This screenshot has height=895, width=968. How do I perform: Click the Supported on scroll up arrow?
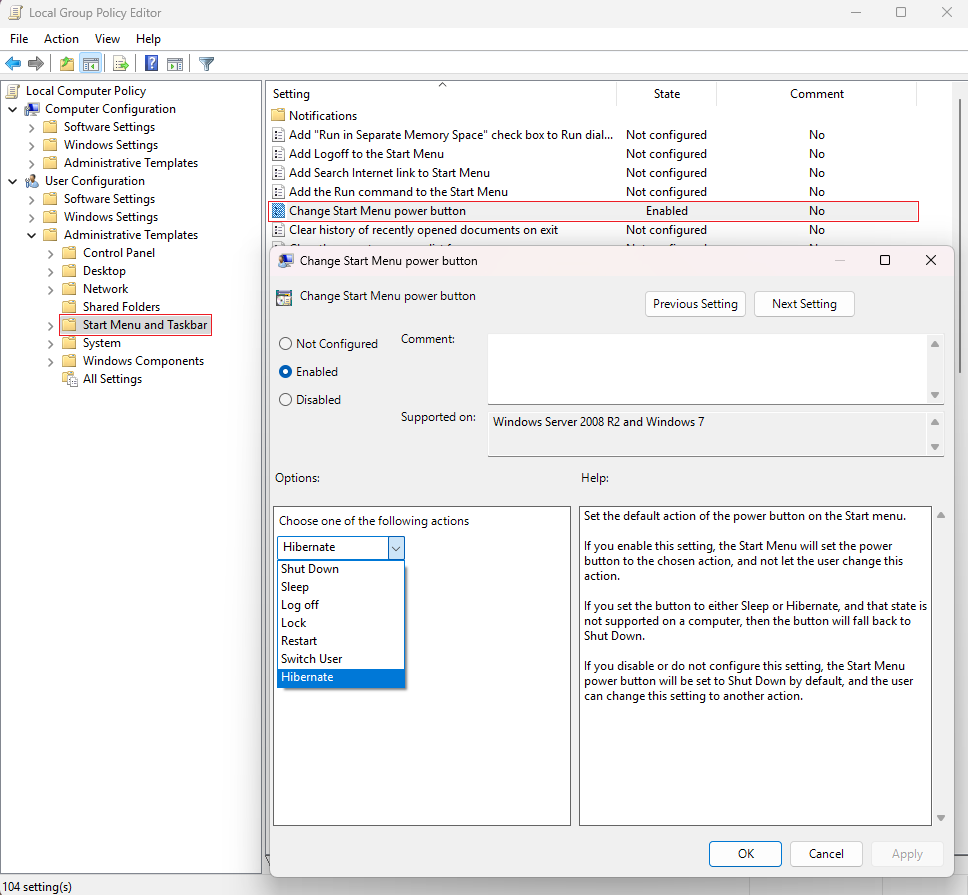[935, 422]
